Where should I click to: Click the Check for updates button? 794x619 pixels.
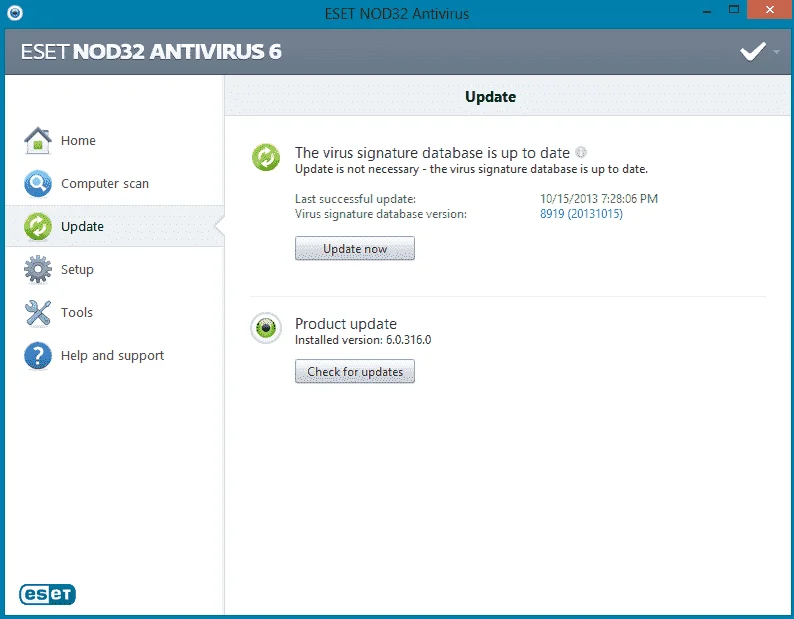(355, 371)
